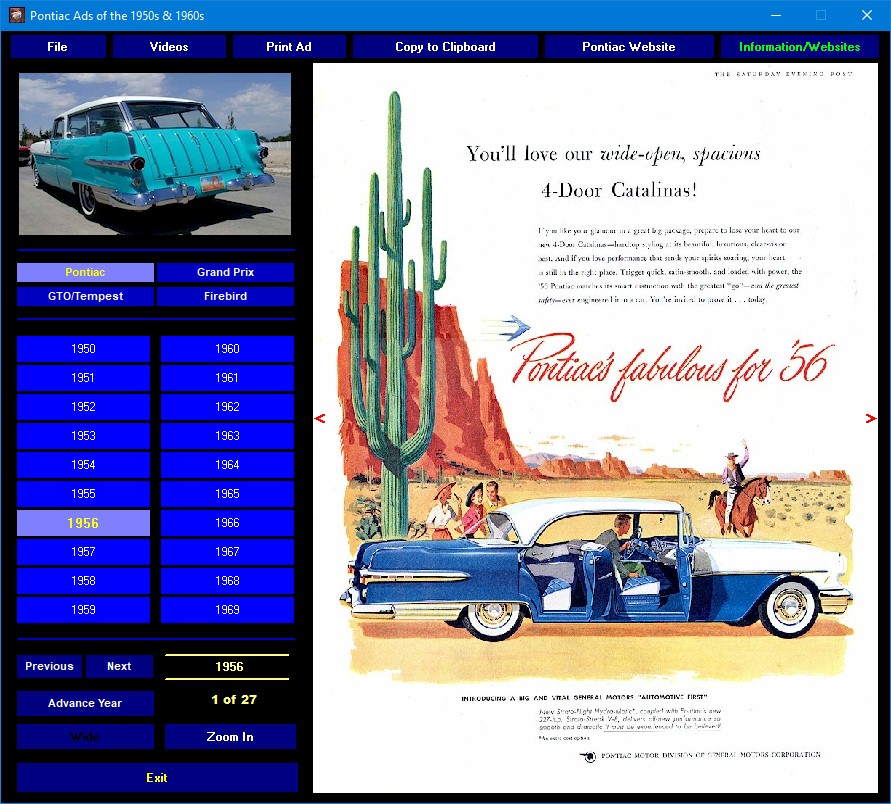The width and height of the screenshot is (891, 804).
Task: Show next ad with right red arrow
Action: [x=871, y=418]
